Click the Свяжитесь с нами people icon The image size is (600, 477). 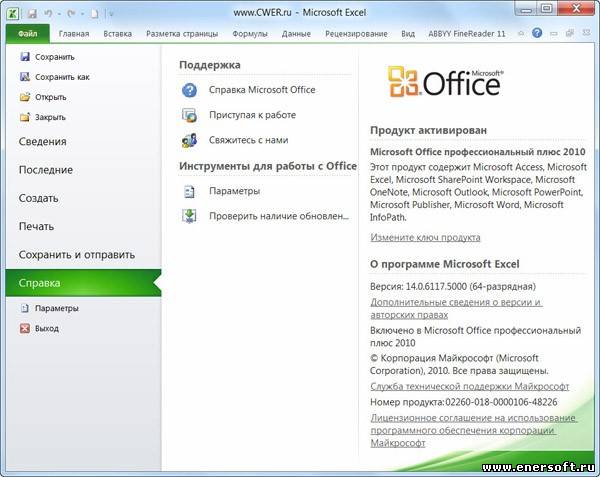point(189,140)
